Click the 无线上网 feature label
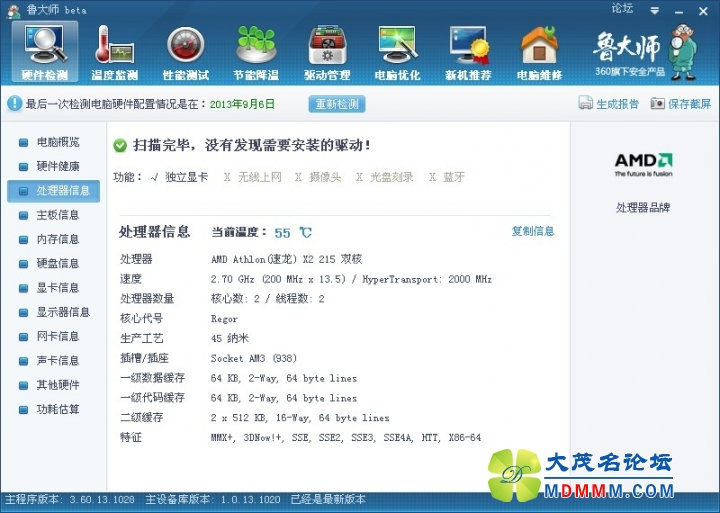 tap(259, 177)
